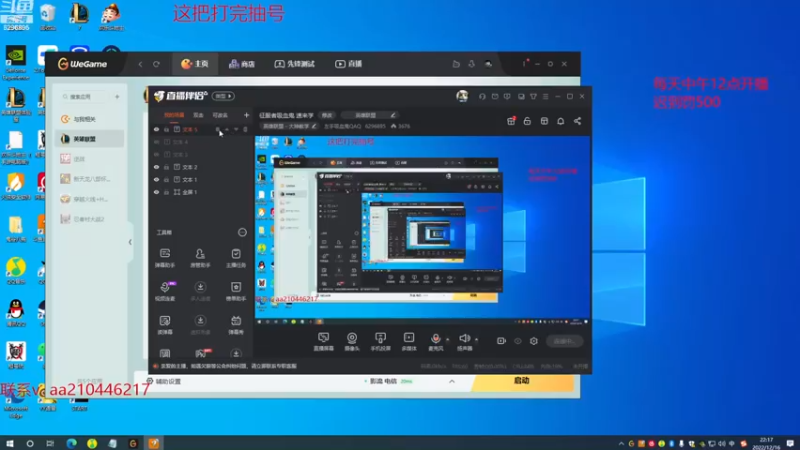Switch to the third scene tab
The image size is (800, 450).
coord(220,115)
